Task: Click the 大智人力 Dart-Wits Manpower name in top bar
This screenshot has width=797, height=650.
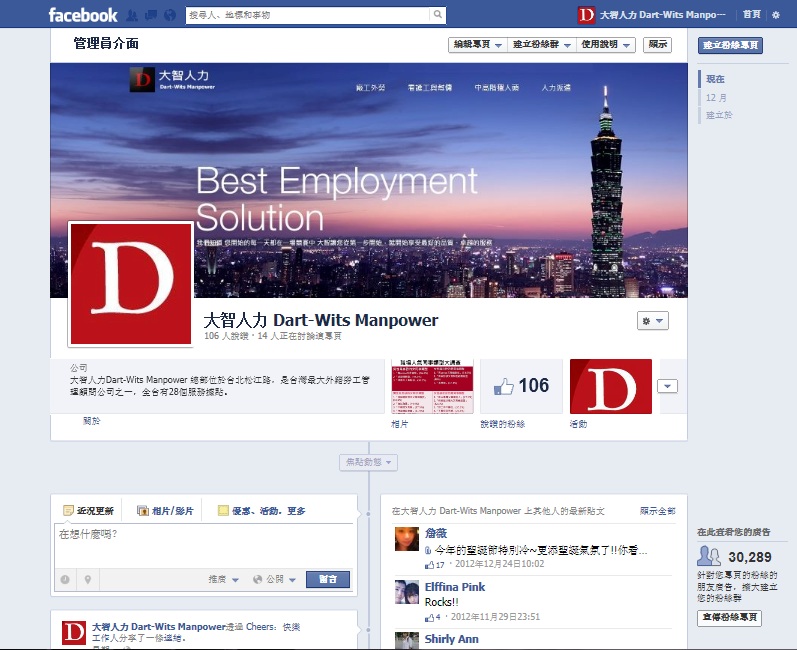Action: coord(662,15)
